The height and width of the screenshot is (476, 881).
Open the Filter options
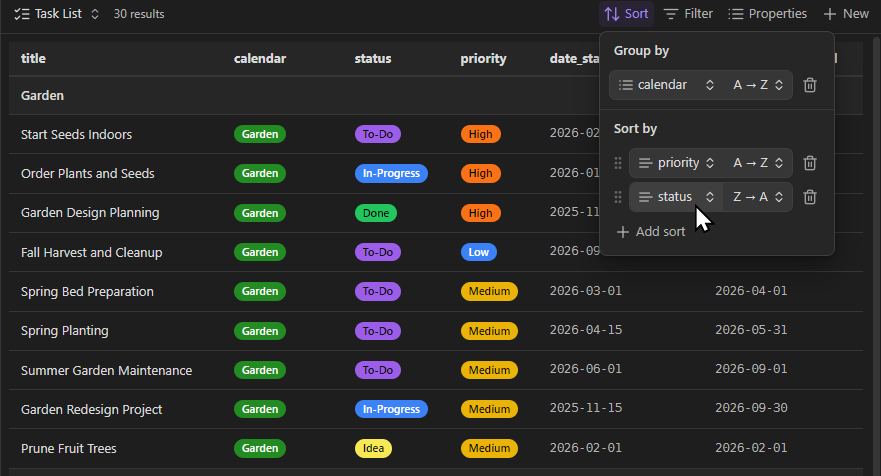coord(688,14)
